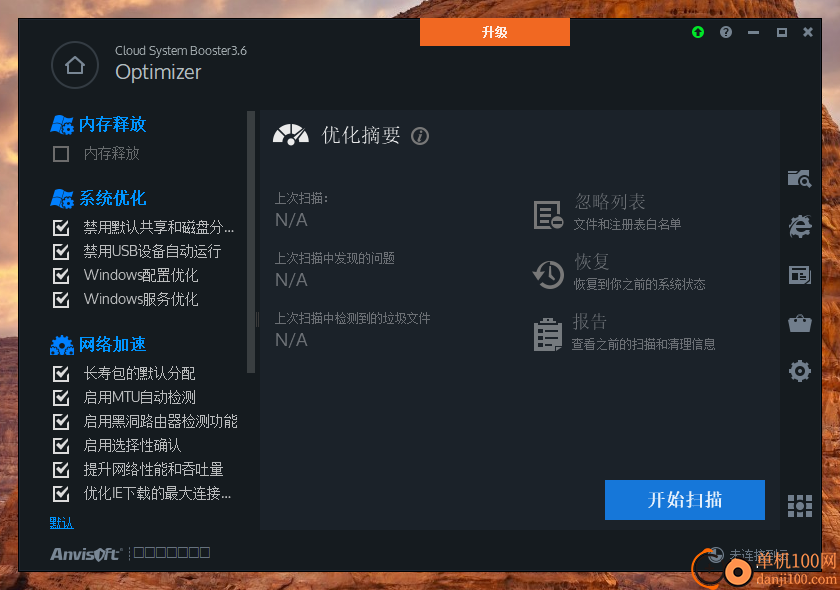Open the help question mark icon
Screen dimensions: 840x590
(726, 32)
